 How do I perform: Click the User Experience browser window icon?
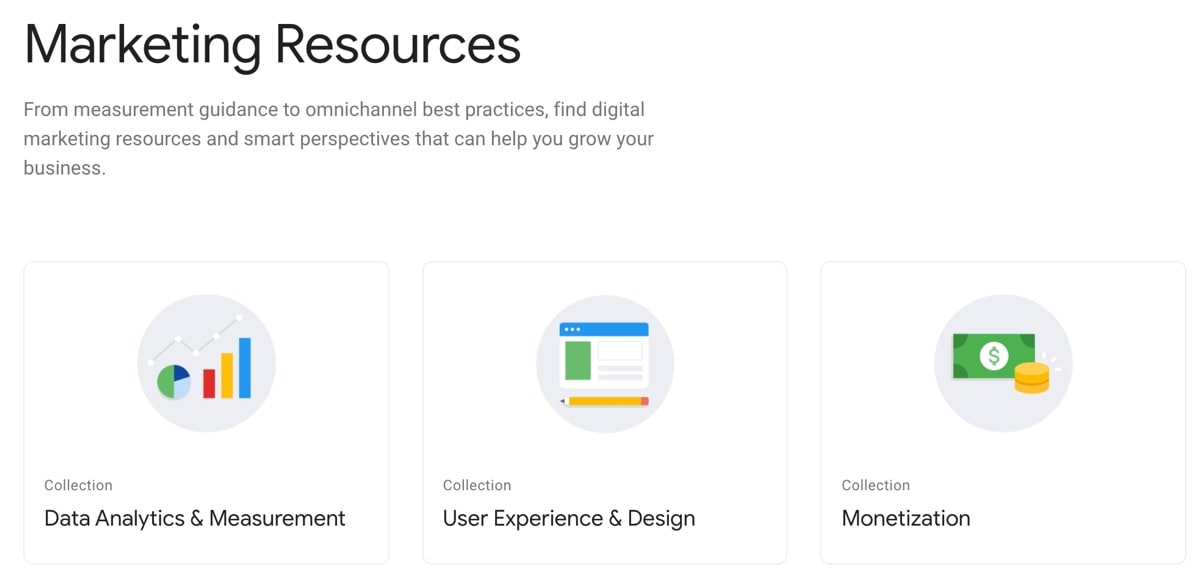click(x=605, y=363)
